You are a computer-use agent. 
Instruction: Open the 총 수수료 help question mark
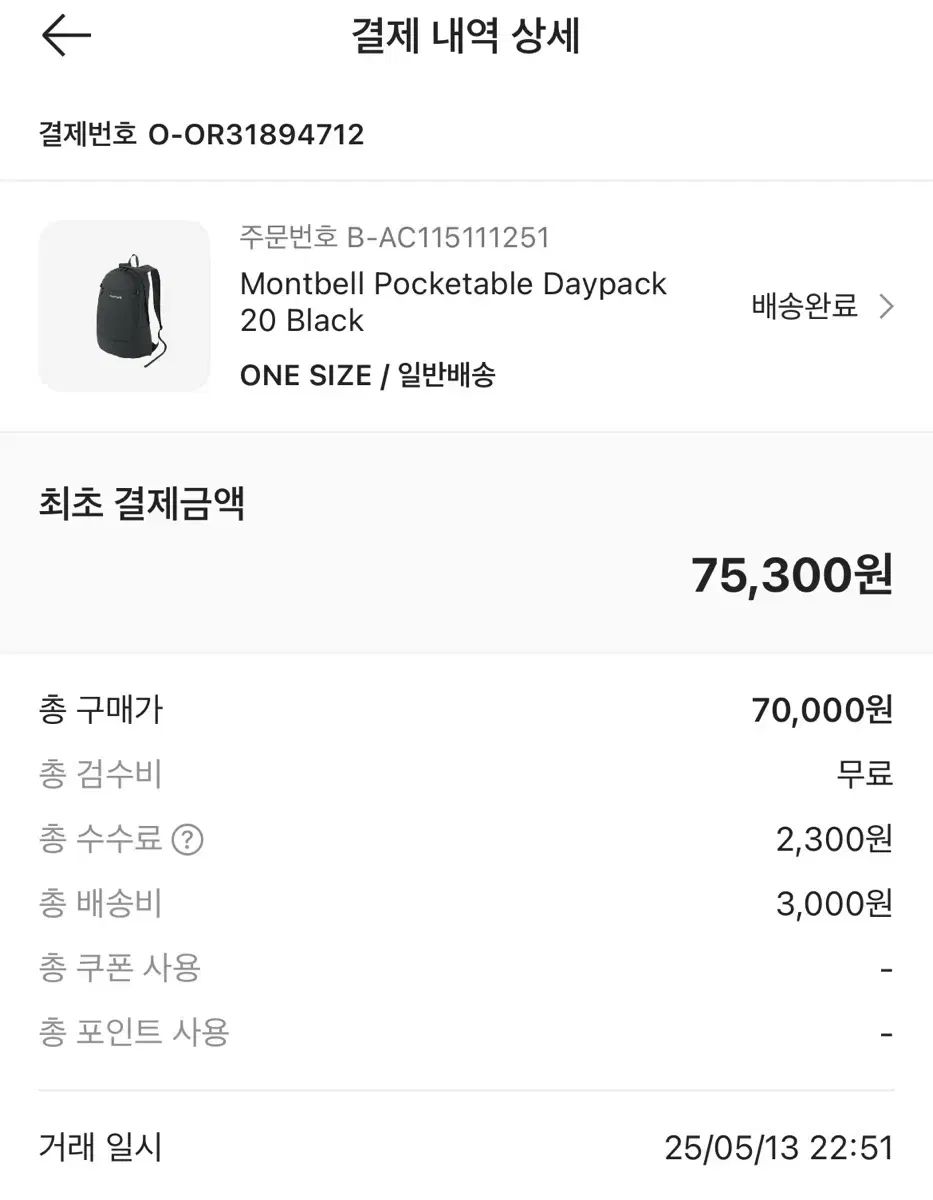tap(187, 840)
